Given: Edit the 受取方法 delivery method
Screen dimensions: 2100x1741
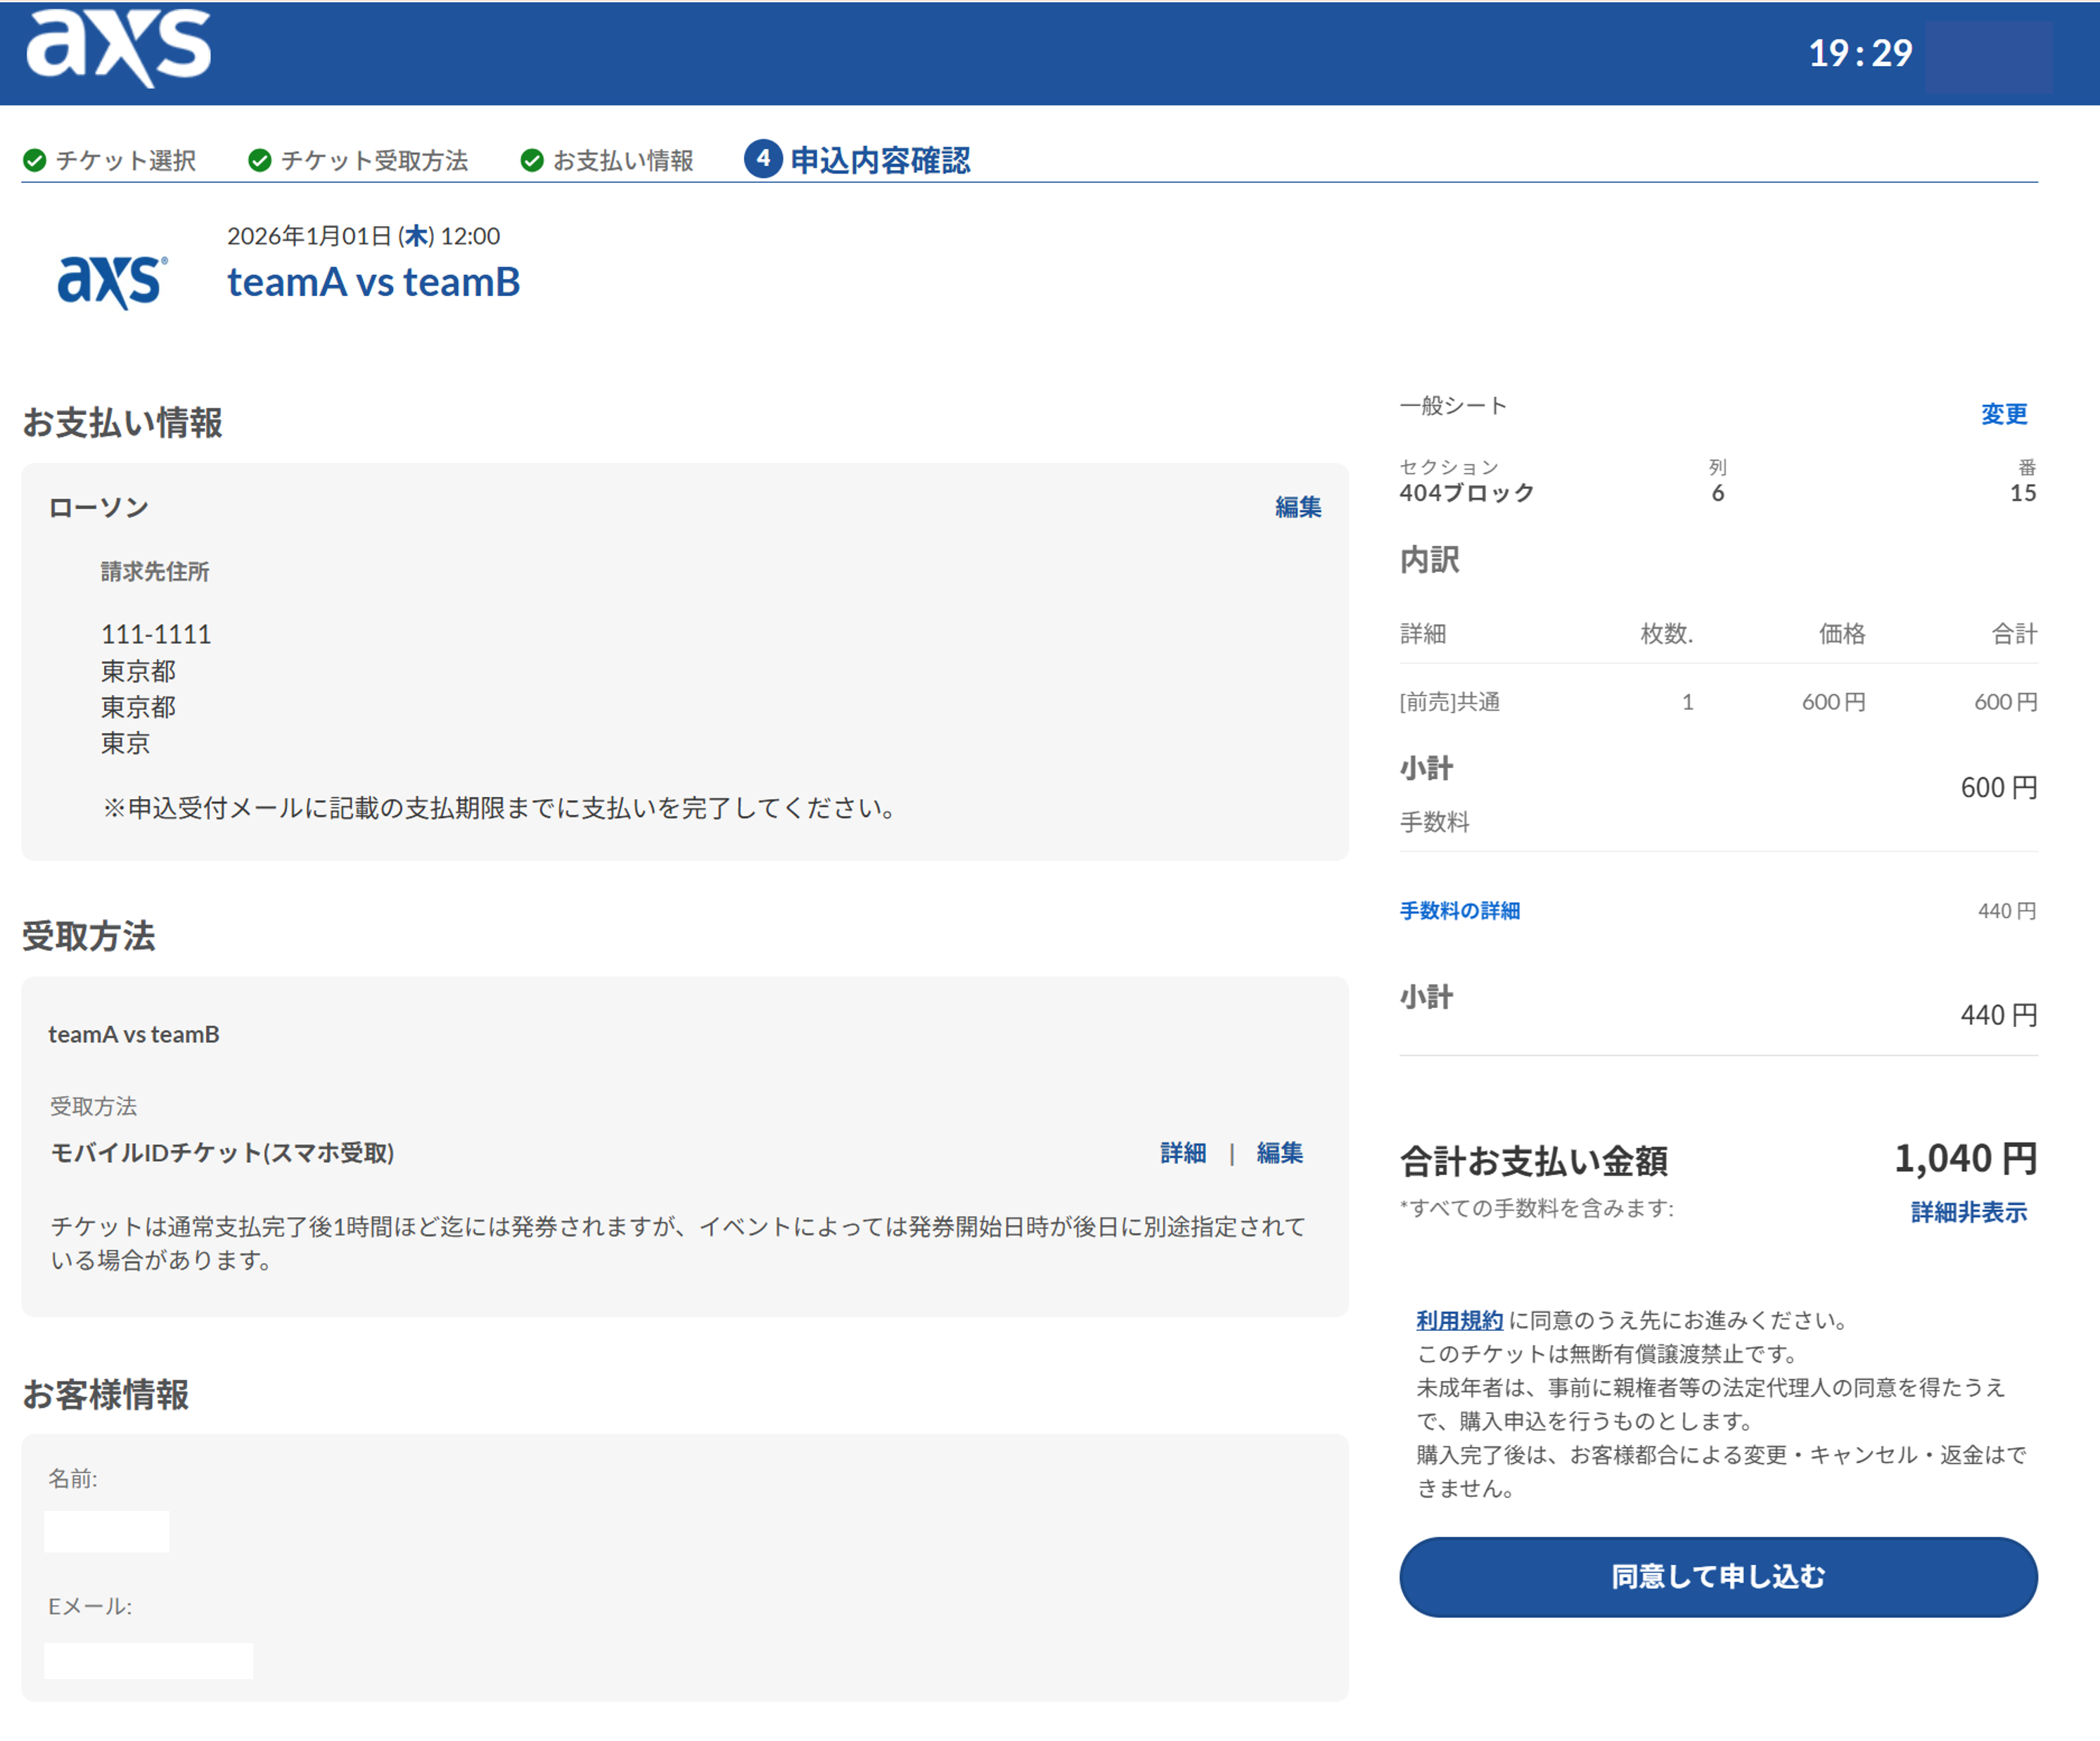Looking at the screenshot, I should [x=1280, y=1153].
